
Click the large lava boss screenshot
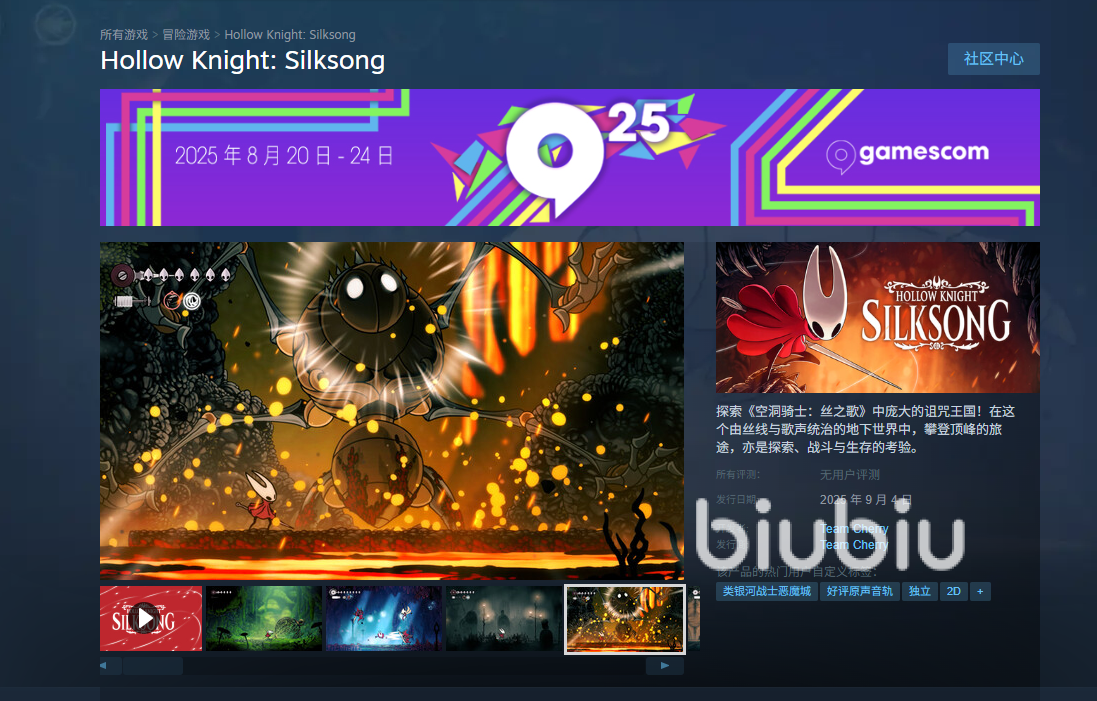point(392,411)
